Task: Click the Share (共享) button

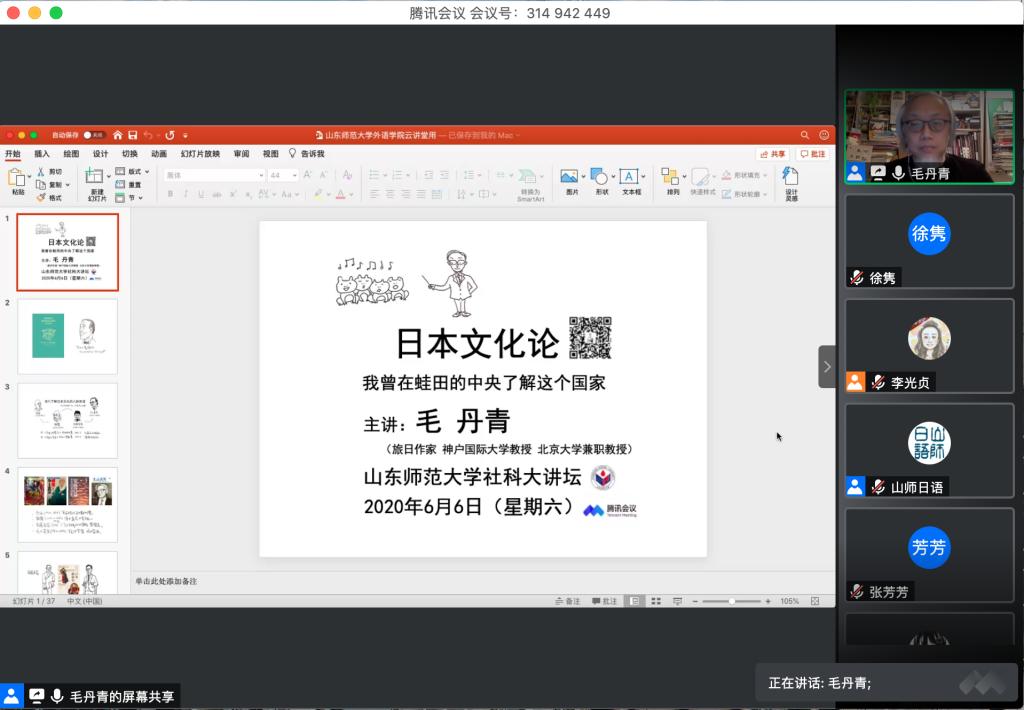Action: (x=773, y=154)
